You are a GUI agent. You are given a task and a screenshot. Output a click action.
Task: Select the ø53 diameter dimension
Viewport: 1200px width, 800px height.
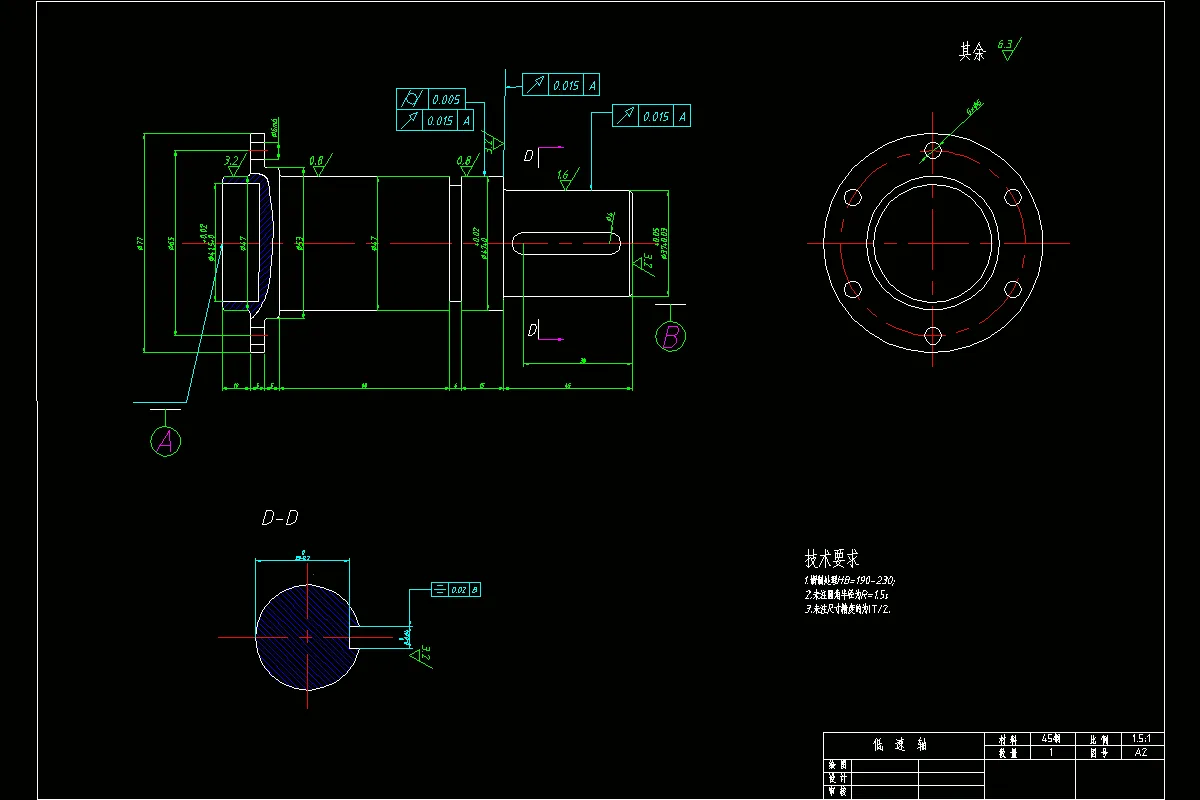(300, 242)
